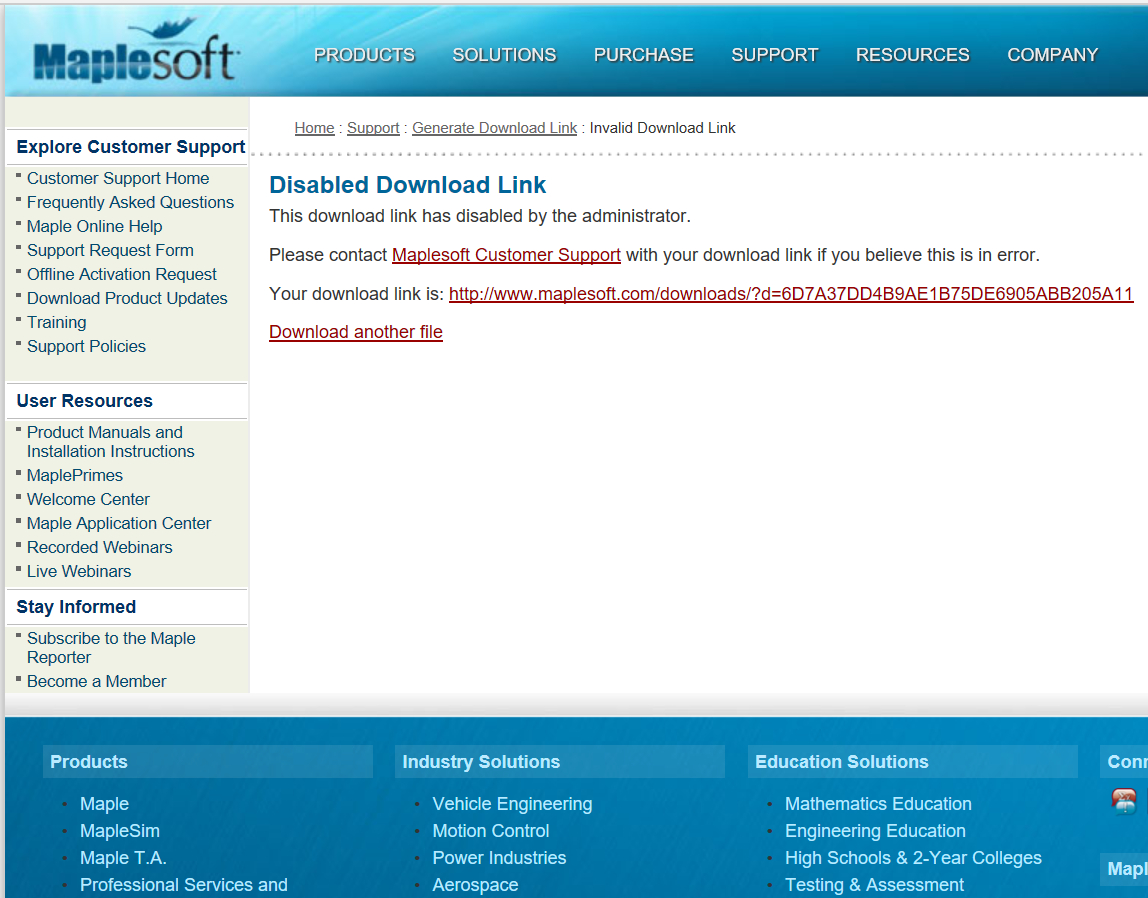This screenshot has width=1148, height=898.
Task: Open Support Request Form
Action: (110, 250)
